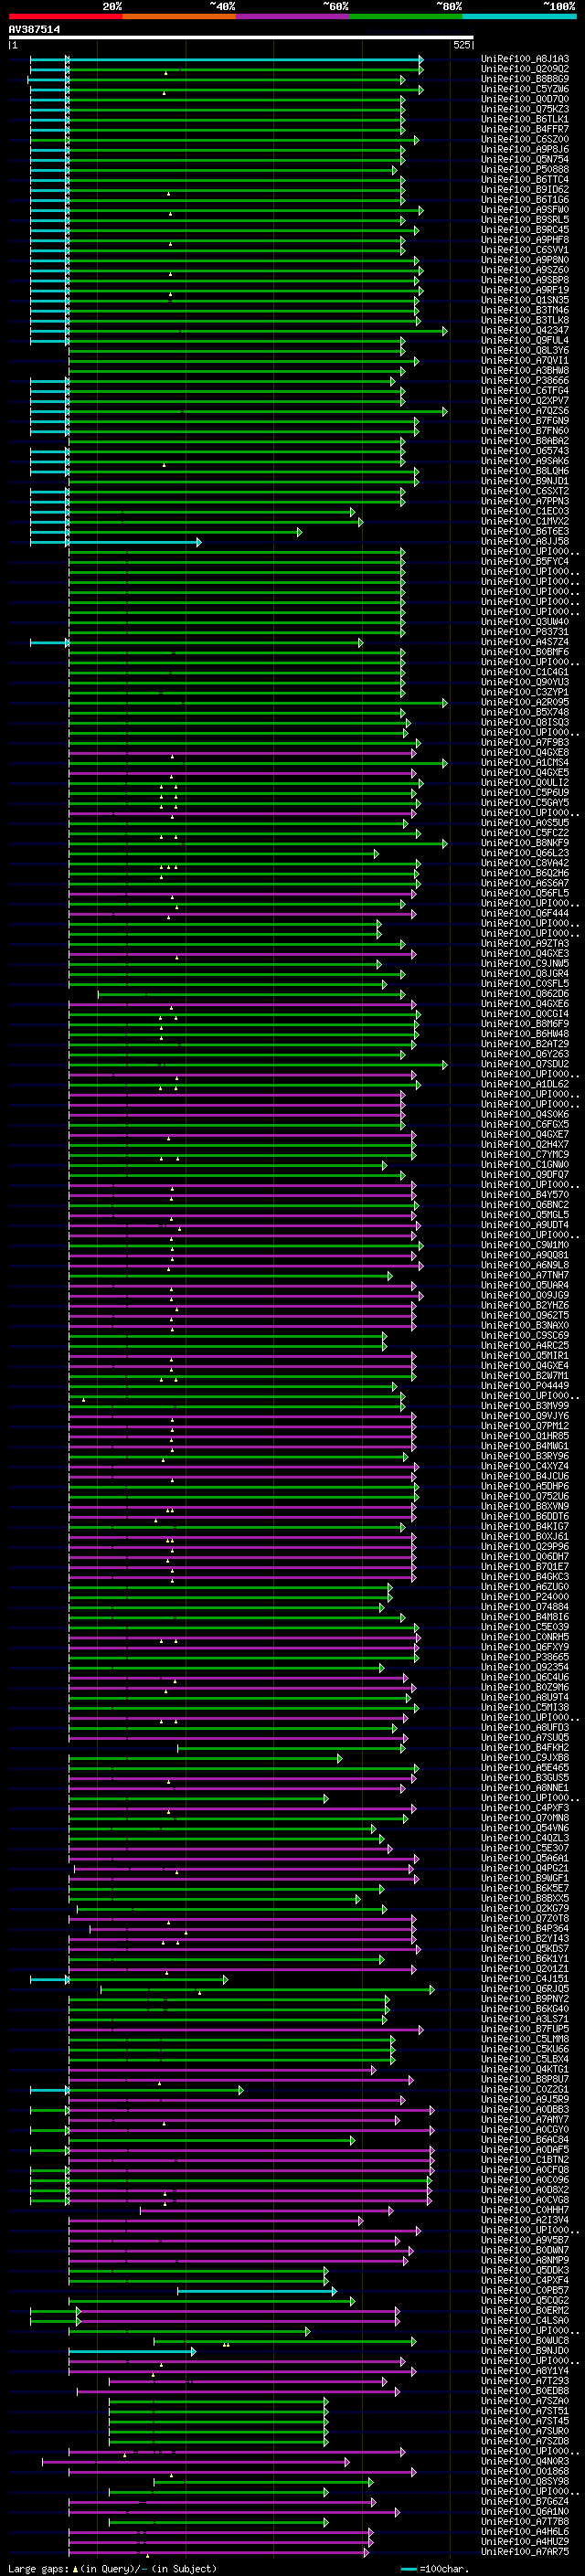Select hit UniRef100_Q9FUL4
585x2576 pixels.
[x=525, y=340]
